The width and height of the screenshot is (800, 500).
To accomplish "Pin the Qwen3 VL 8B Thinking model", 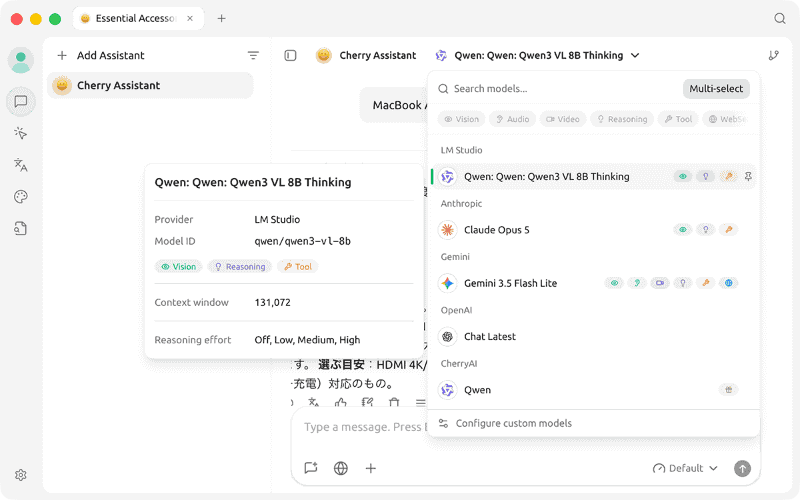I will (x=748, y=177).
